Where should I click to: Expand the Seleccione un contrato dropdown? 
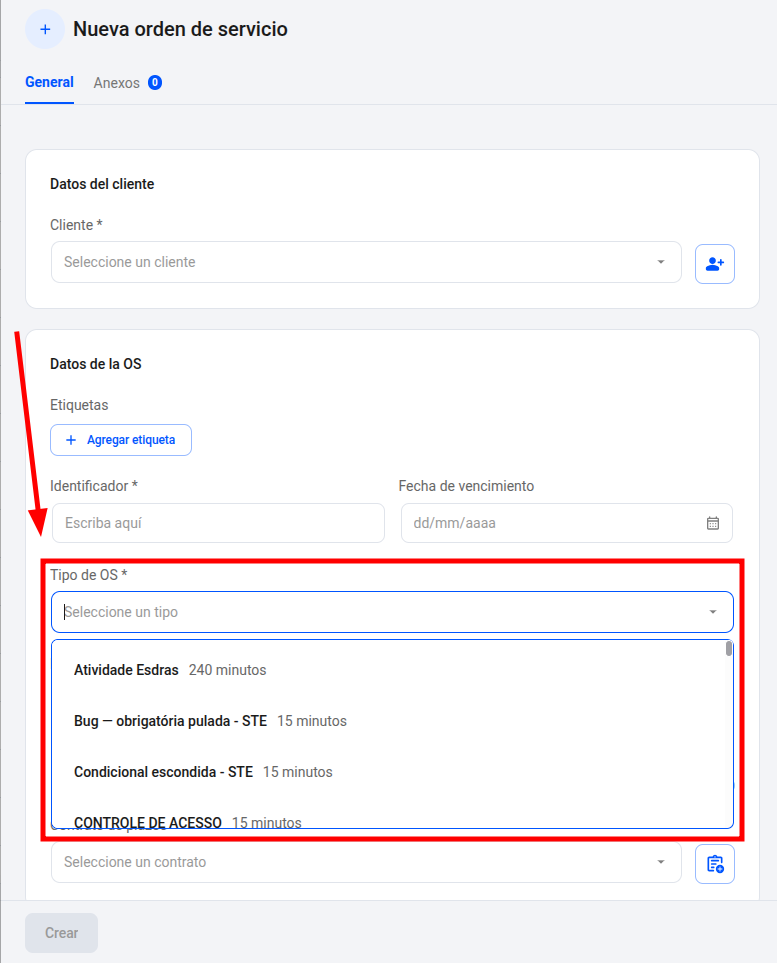366,862
